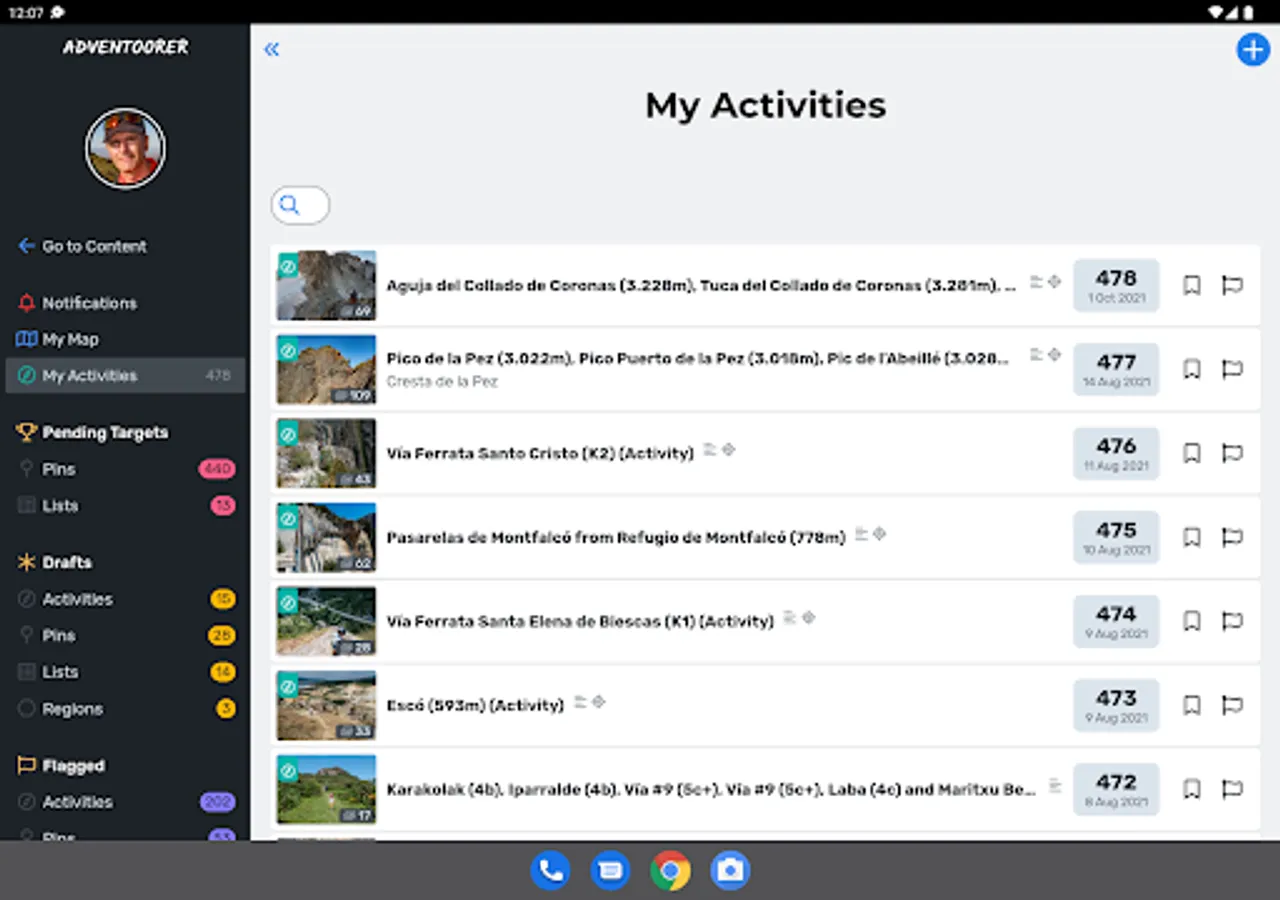Open the Pico de la Pez activity title
This screenshot has height=900, width=1280.
click(698, 359)
